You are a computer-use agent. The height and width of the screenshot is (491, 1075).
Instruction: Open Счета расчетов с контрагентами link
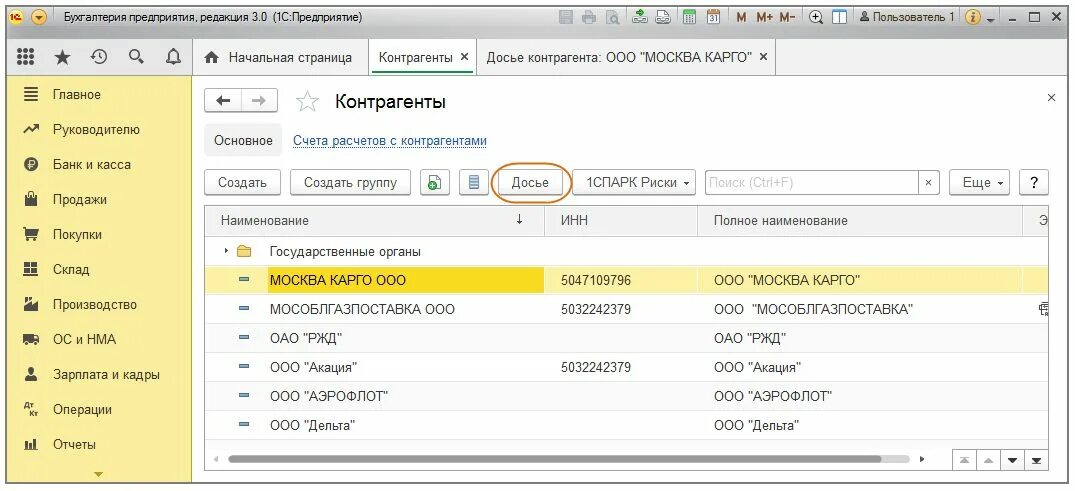tap(390, 141)
